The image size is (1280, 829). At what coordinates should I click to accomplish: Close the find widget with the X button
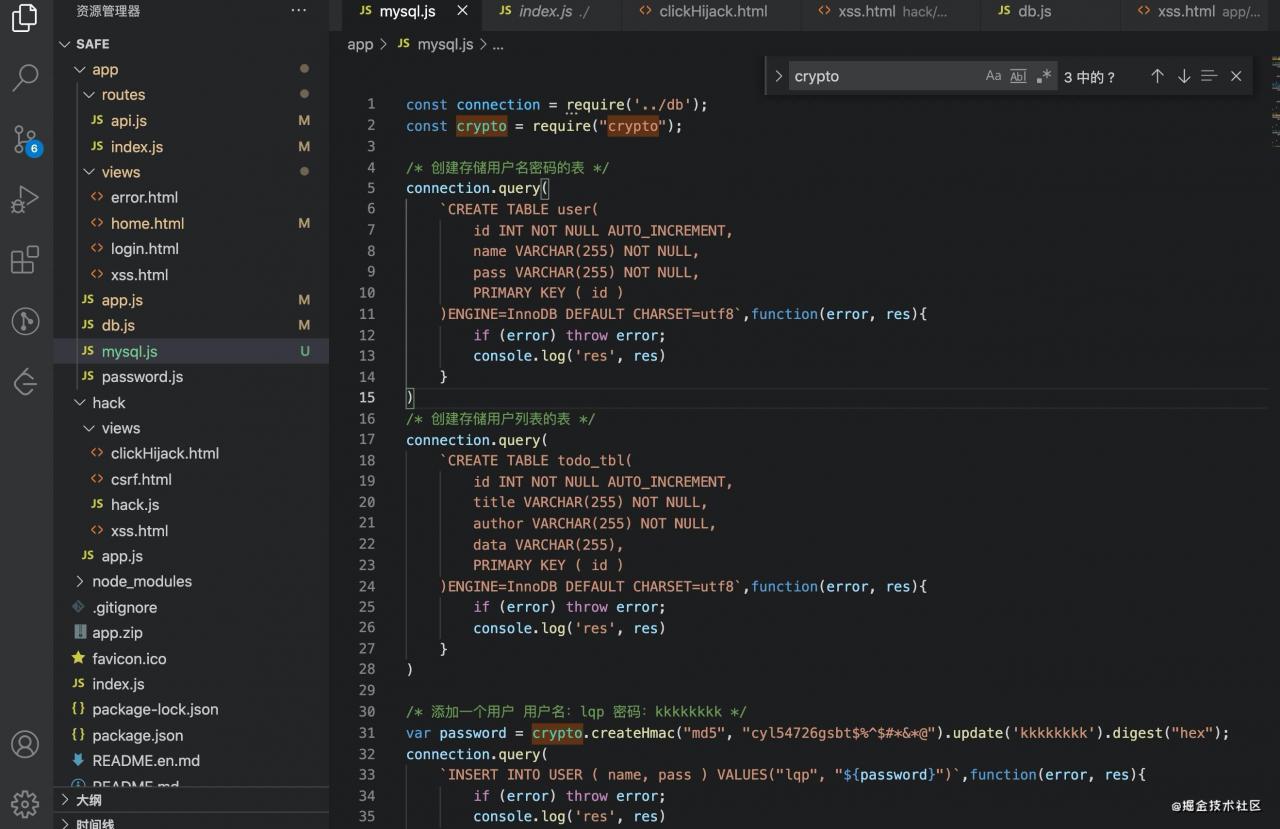(1235, 76)
